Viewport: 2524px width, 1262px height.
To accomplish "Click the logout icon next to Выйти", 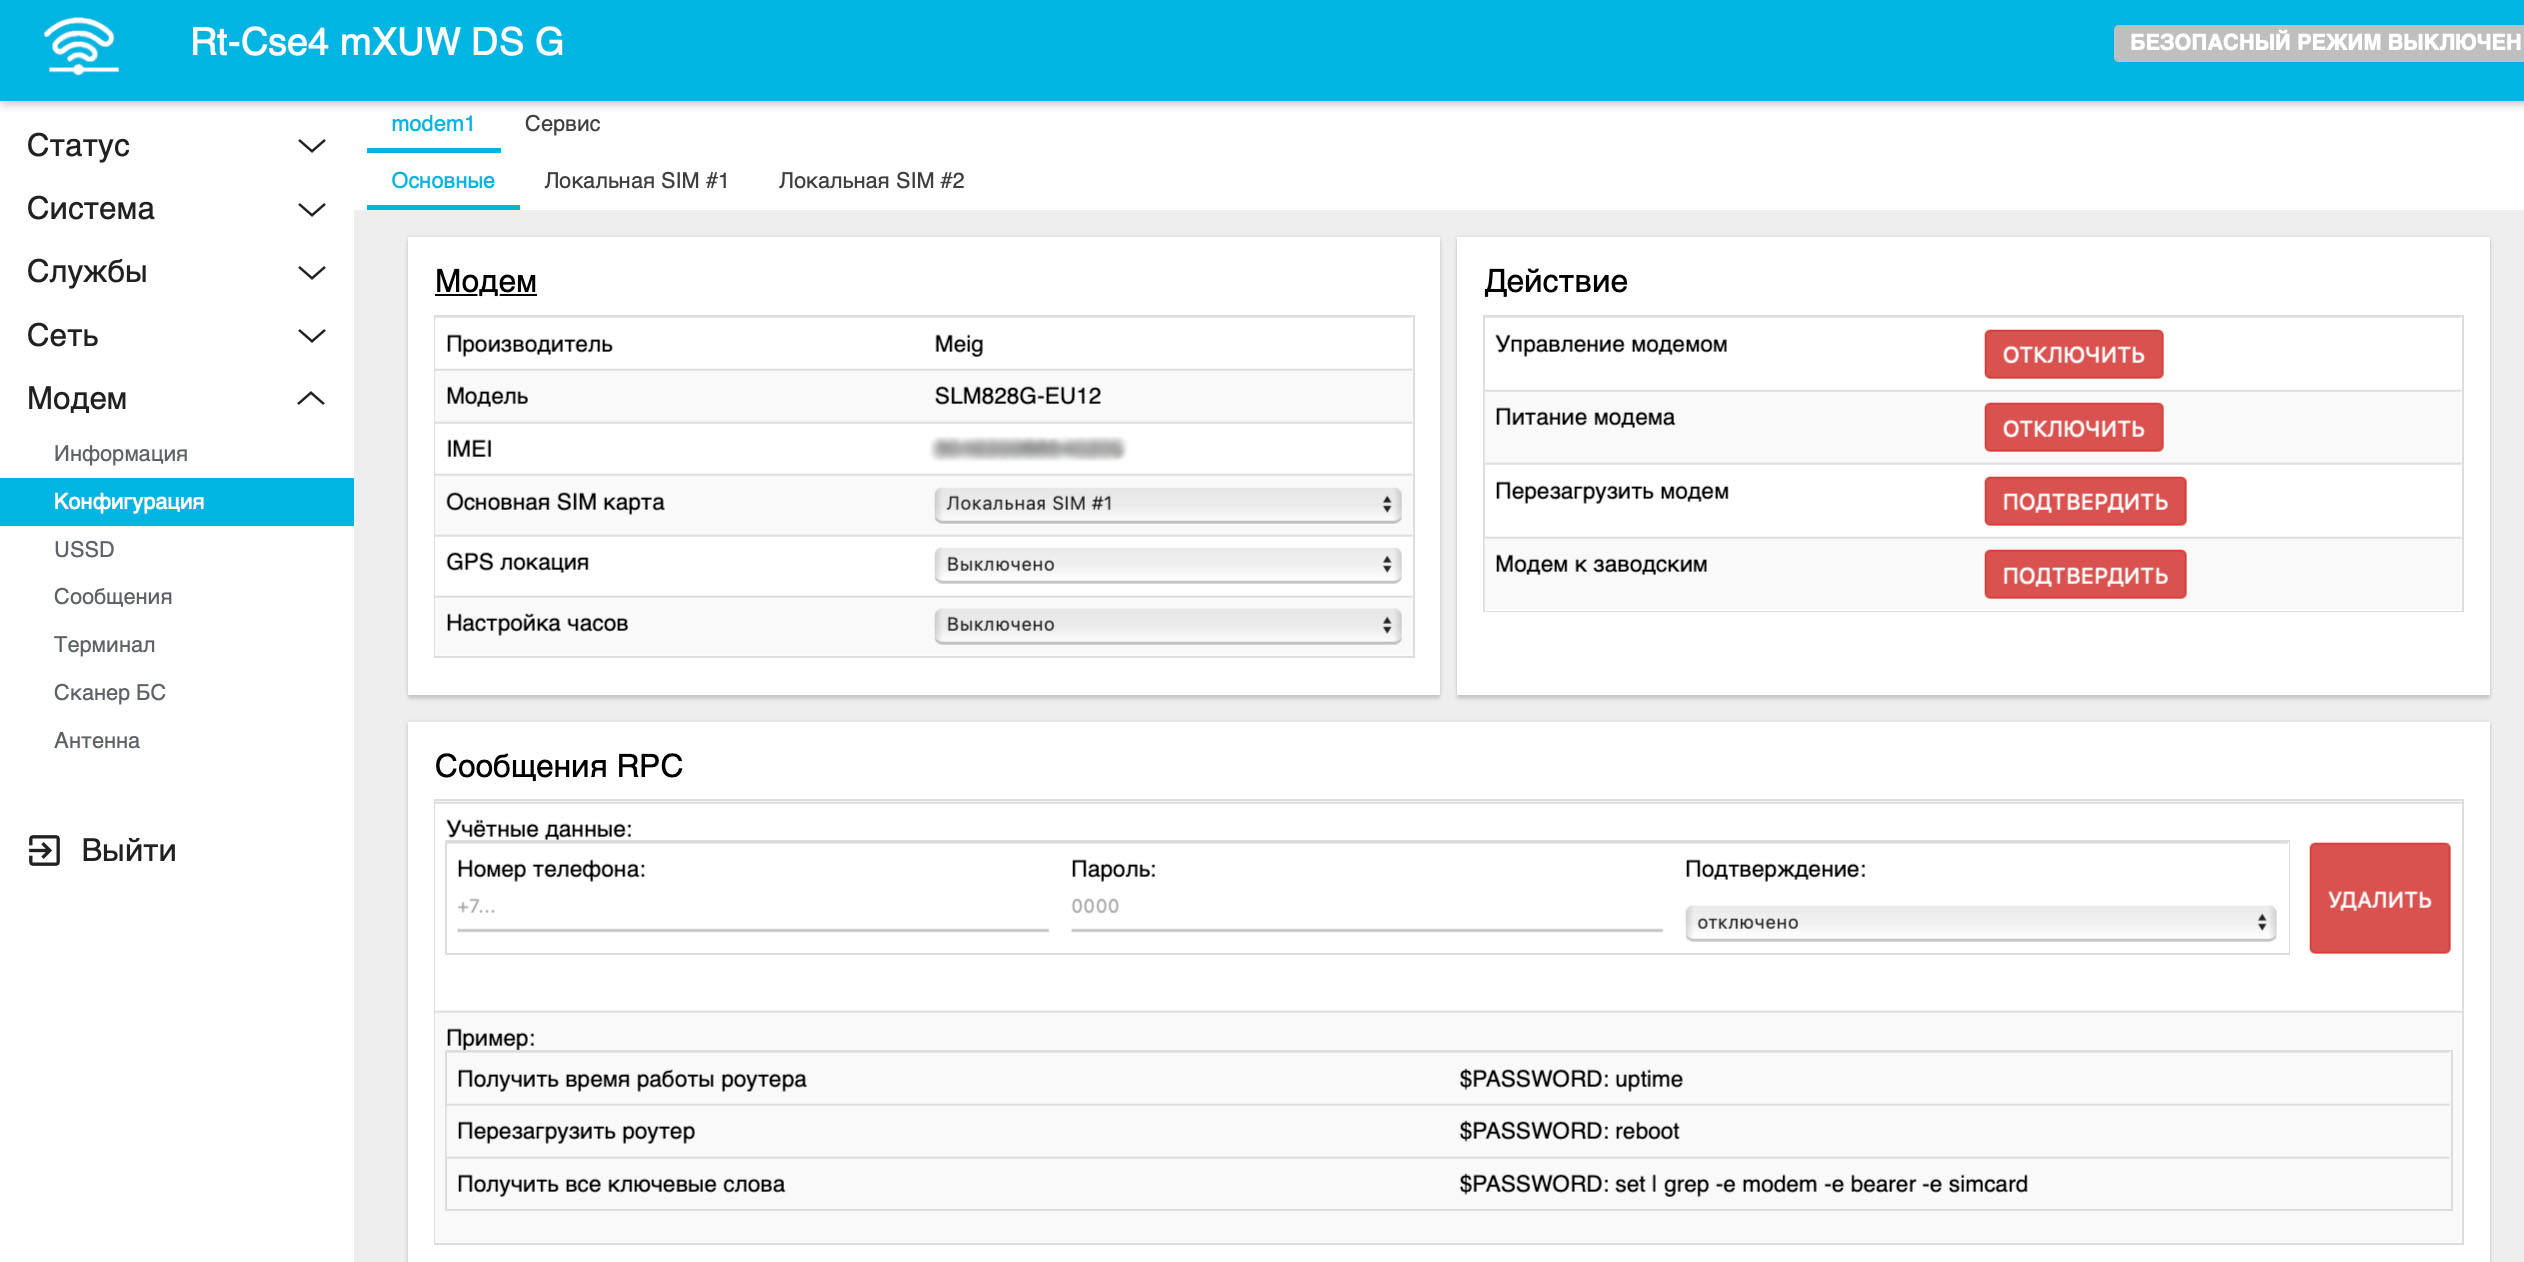I will tap(44, 850).
